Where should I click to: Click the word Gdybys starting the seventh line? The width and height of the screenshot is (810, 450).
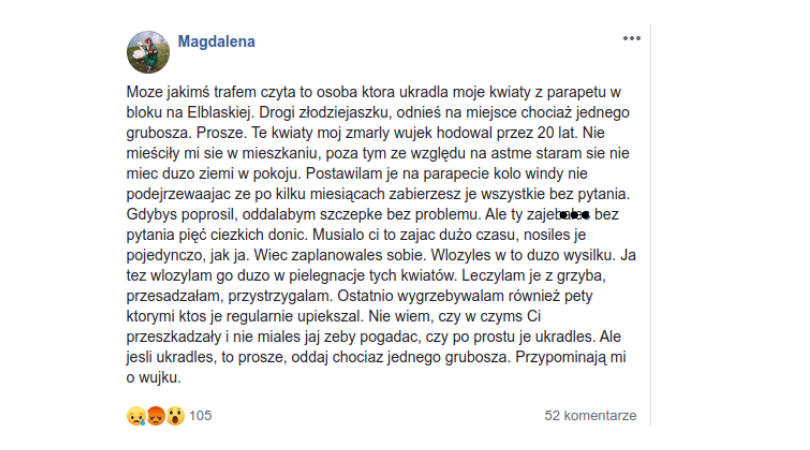coord(152,214)
